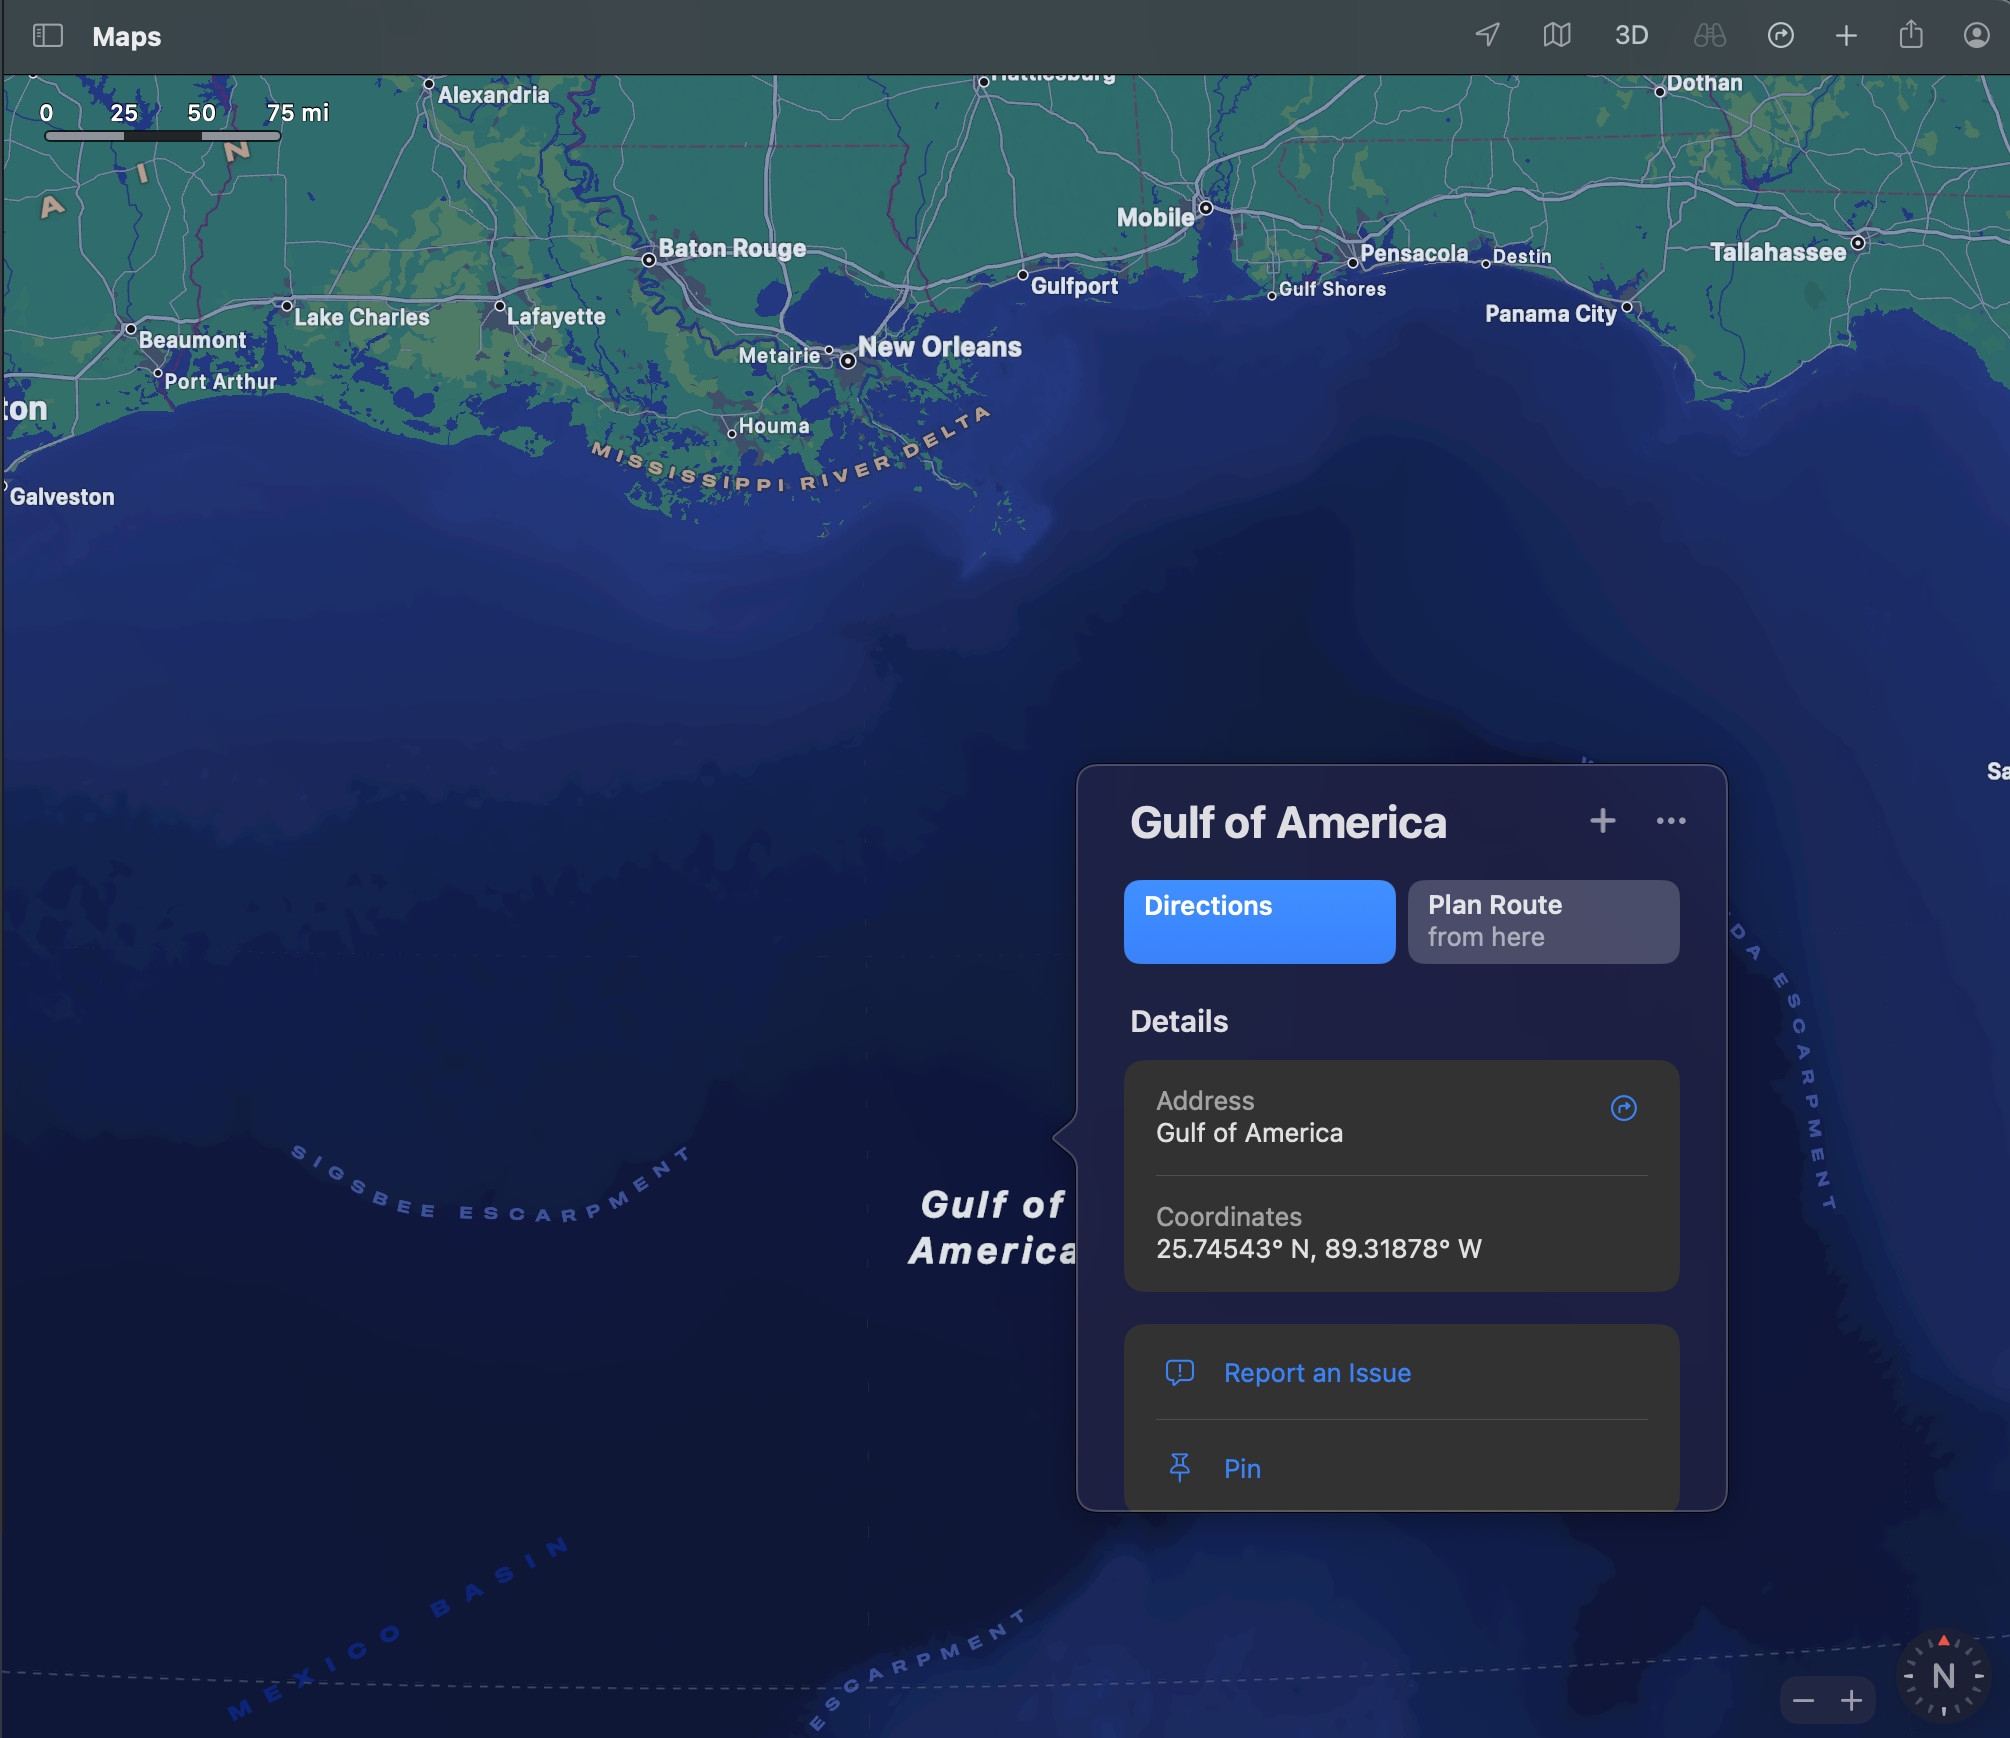2010x1738 pixels.
Task: Click the Metairie label
Action: click(x=779, y=355)
